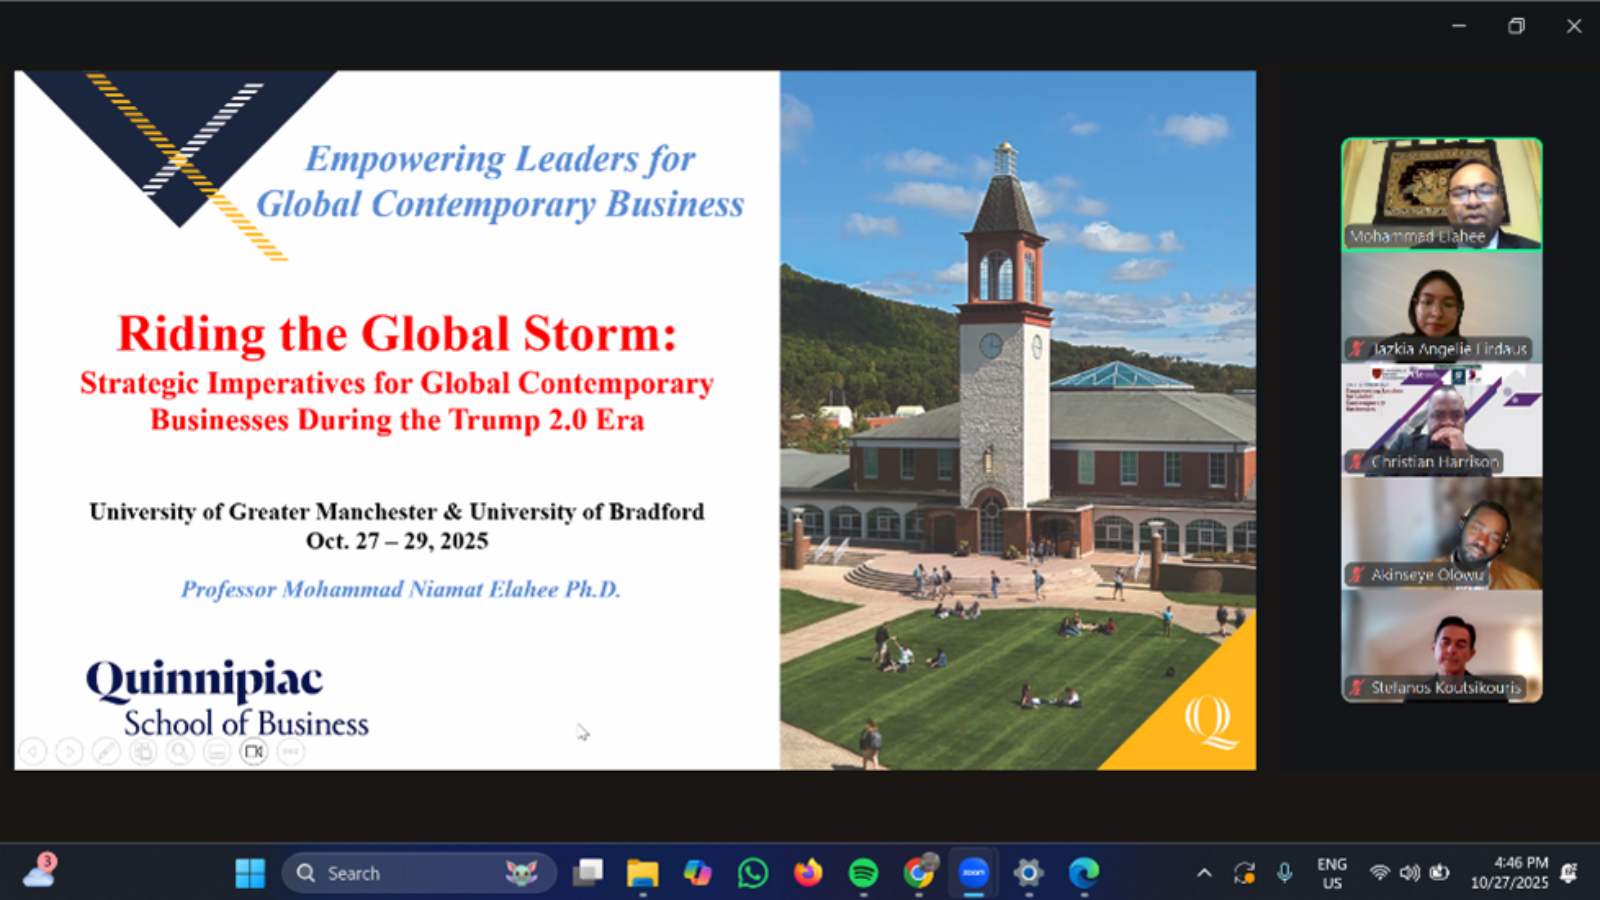The image size is (1600, 900).
Task: Toggle subtitles in slideshow toolbar
Action: point(217,751)
